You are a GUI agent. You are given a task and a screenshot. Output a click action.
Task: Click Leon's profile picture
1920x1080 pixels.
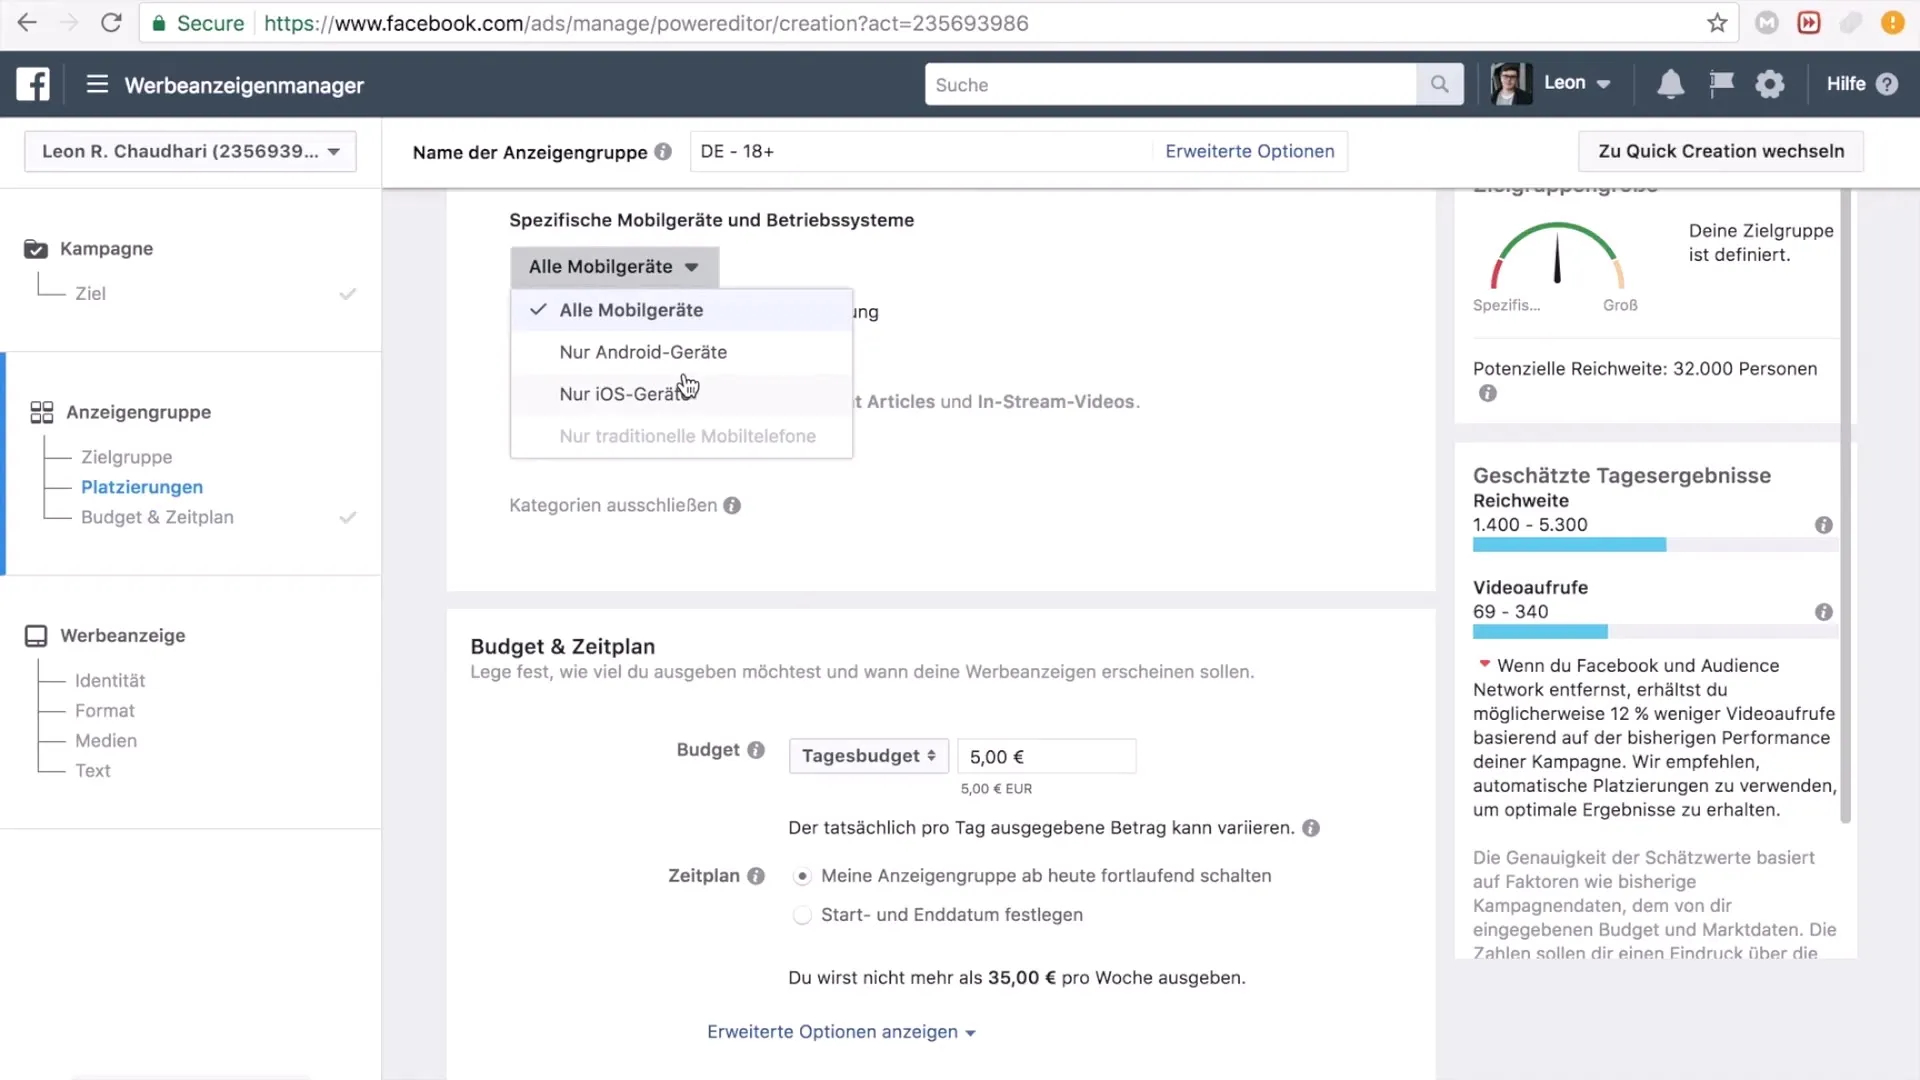1511,84
